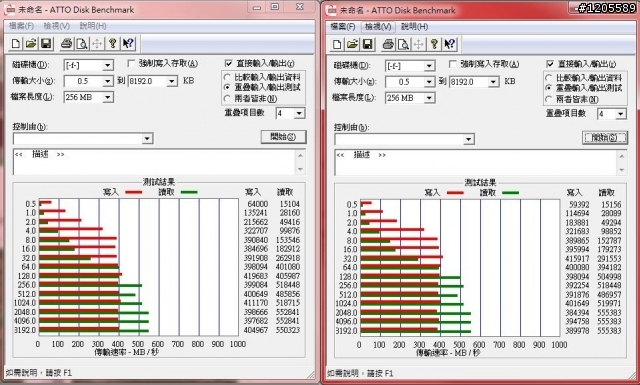
Task: Select 比較輸入/輸出資料 radio in left window
Action: click(228, 77)
